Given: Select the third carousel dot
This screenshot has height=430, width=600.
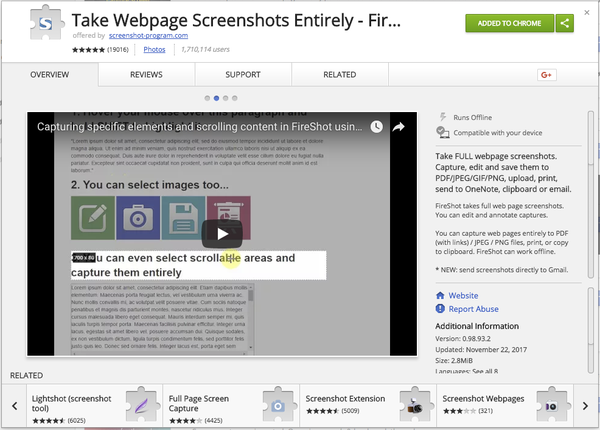Looking at the screenshot, I should tap(225, 98).
